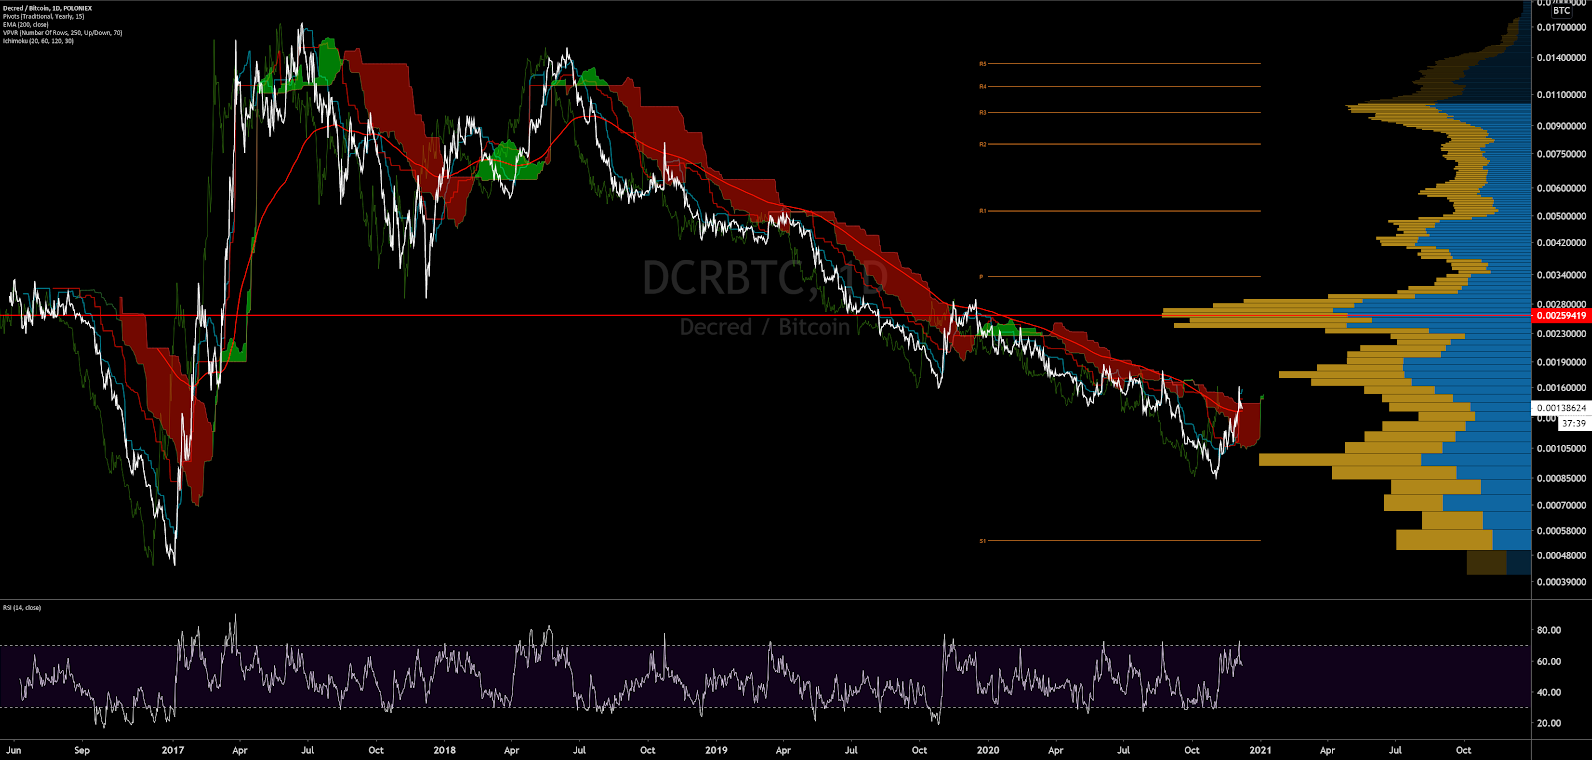Click the 2020 label on the time axis

(x=988, y=750)
